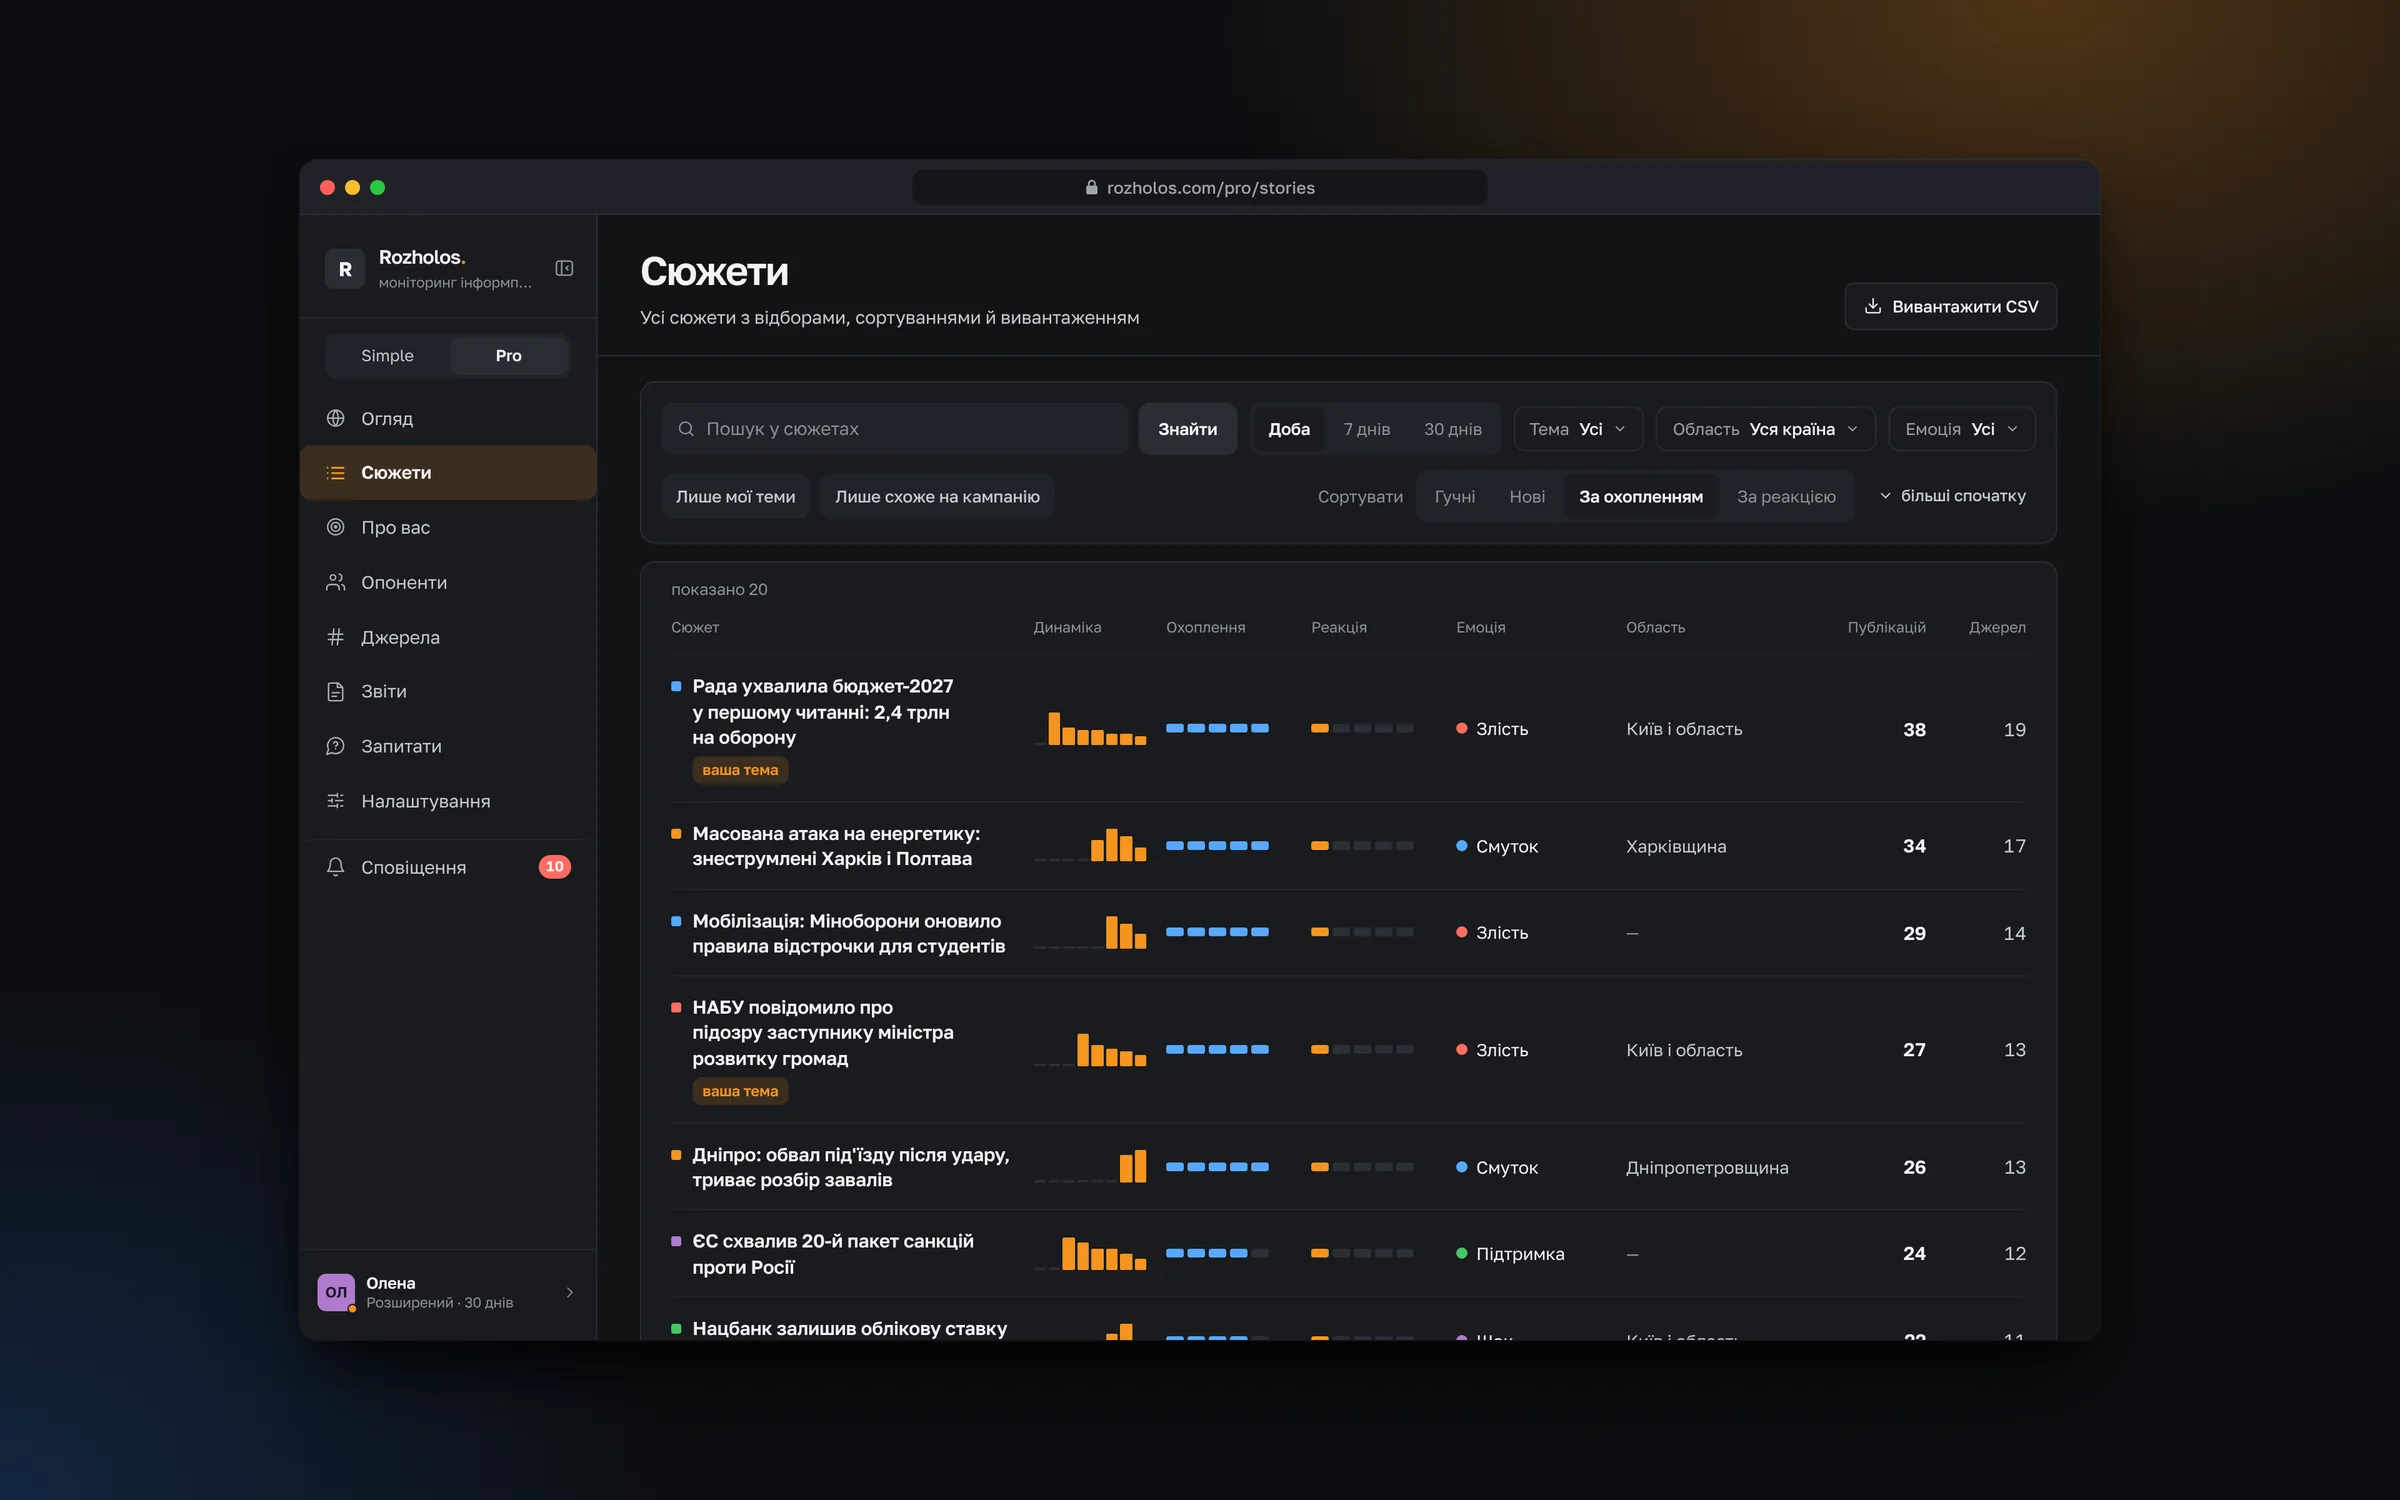2400x1500 pixels.
Task: Click the Сюжети list icon
Action: pyautogui.click(x=336, y=473)
